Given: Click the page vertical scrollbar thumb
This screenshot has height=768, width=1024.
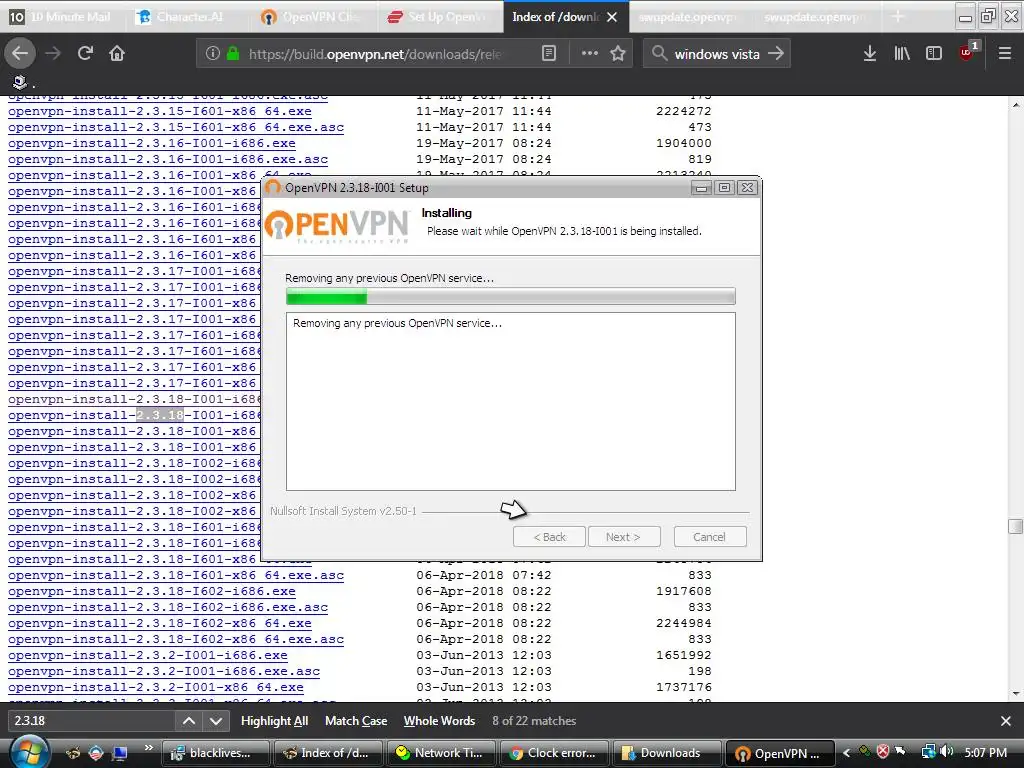Looking at the screenshot, I should click(x=1015, y=526).
